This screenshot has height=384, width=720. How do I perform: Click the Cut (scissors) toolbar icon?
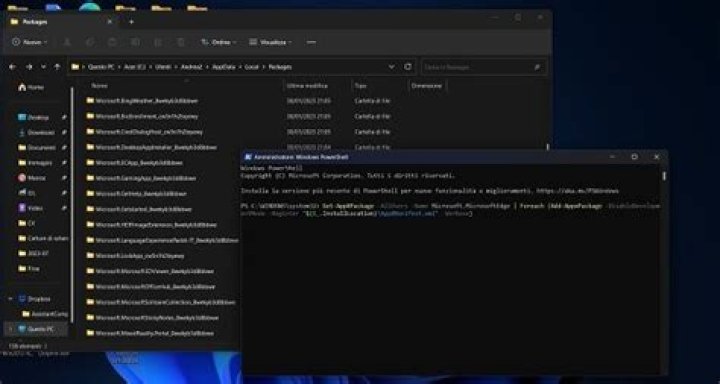67,42
